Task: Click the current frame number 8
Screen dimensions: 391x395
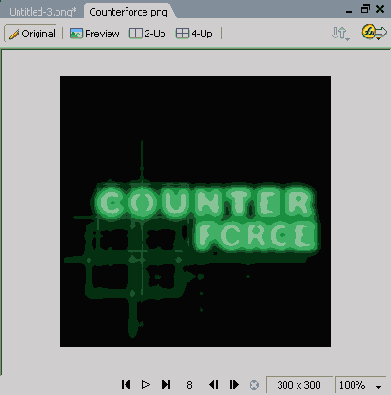Action: click(189, 385)
